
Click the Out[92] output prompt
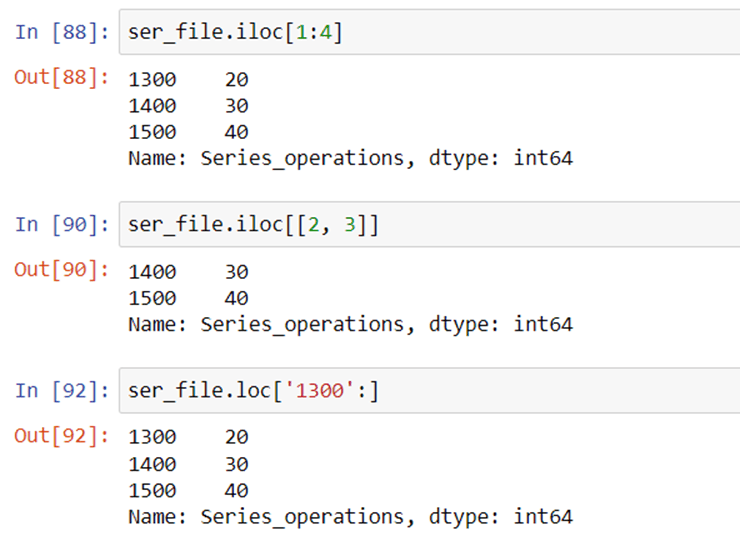click(61, 435)
